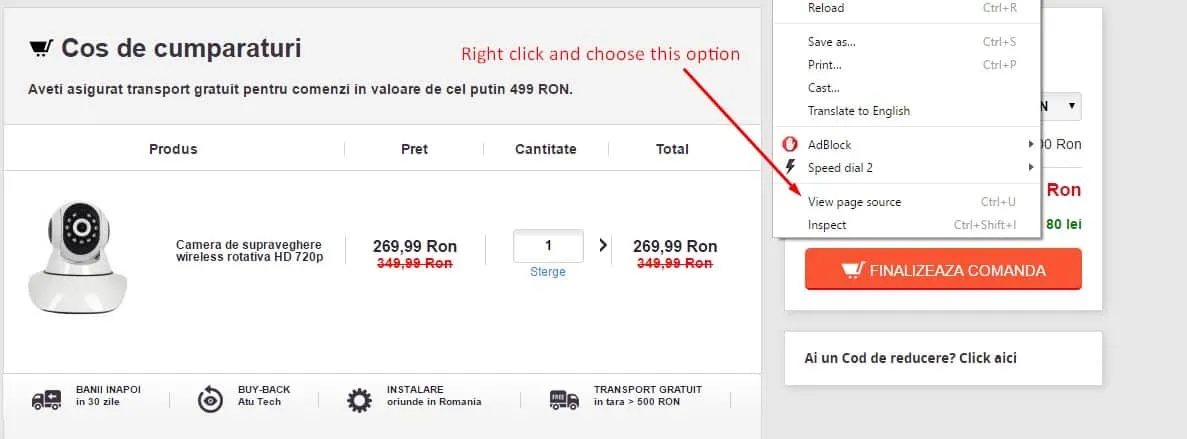Image resolution: width=1187 pixels, height=439 pixels.
Task: Click the quantity input field showing 1
Action: pos(548,245)
